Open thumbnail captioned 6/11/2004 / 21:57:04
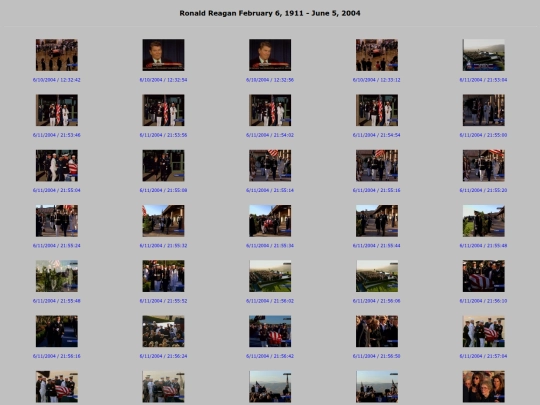 [x=484, y=331]
